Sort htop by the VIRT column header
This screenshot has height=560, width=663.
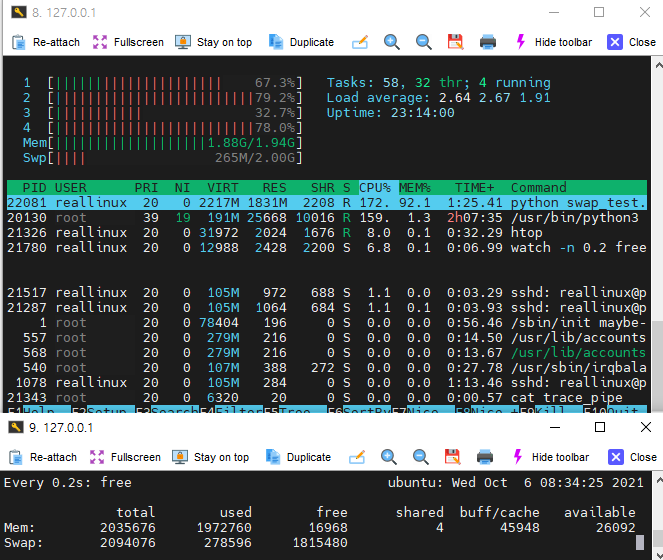[223, 187]
